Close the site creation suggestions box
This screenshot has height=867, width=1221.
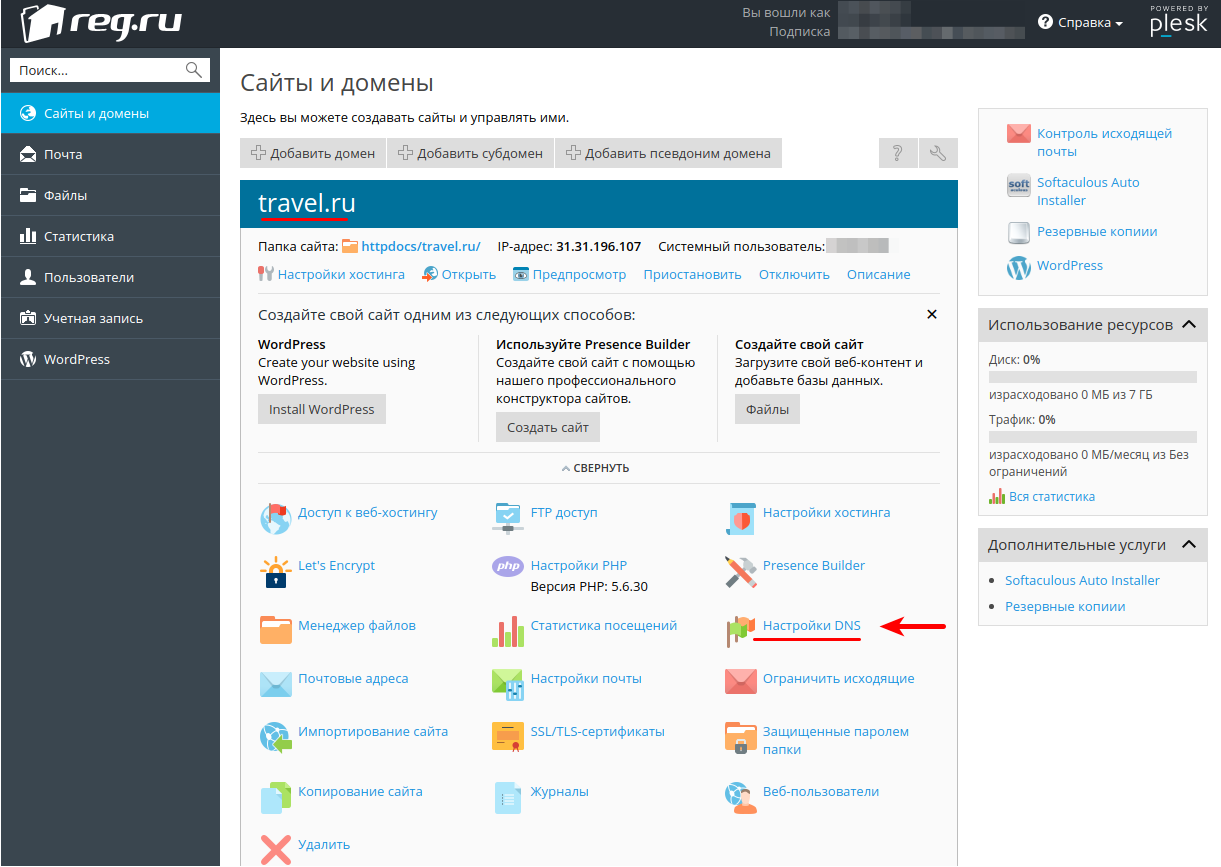tap(932, 314)
